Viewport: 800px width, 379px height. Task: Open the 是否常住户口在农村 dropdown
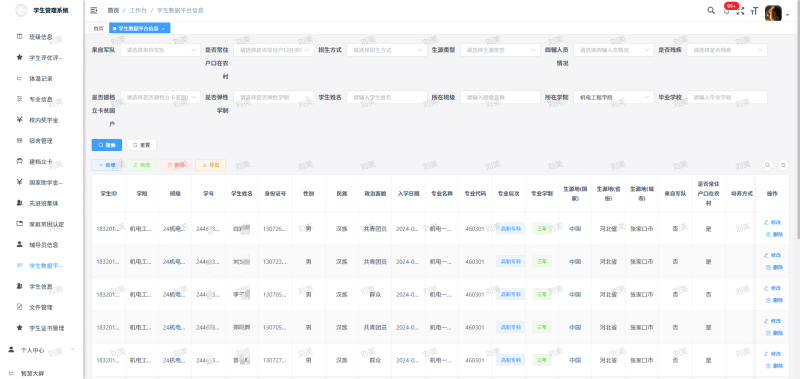point(274,50)
